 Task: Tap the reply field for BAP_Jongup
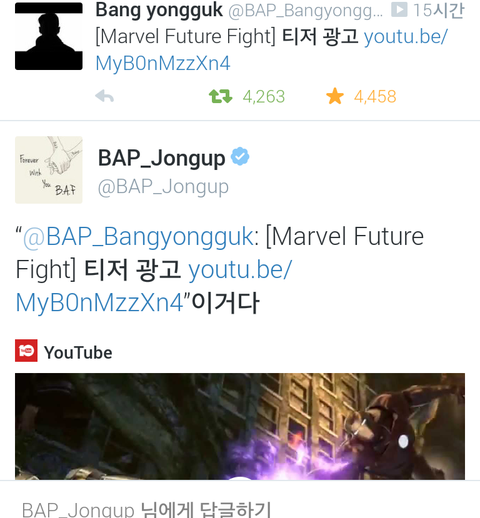(240, 500)
